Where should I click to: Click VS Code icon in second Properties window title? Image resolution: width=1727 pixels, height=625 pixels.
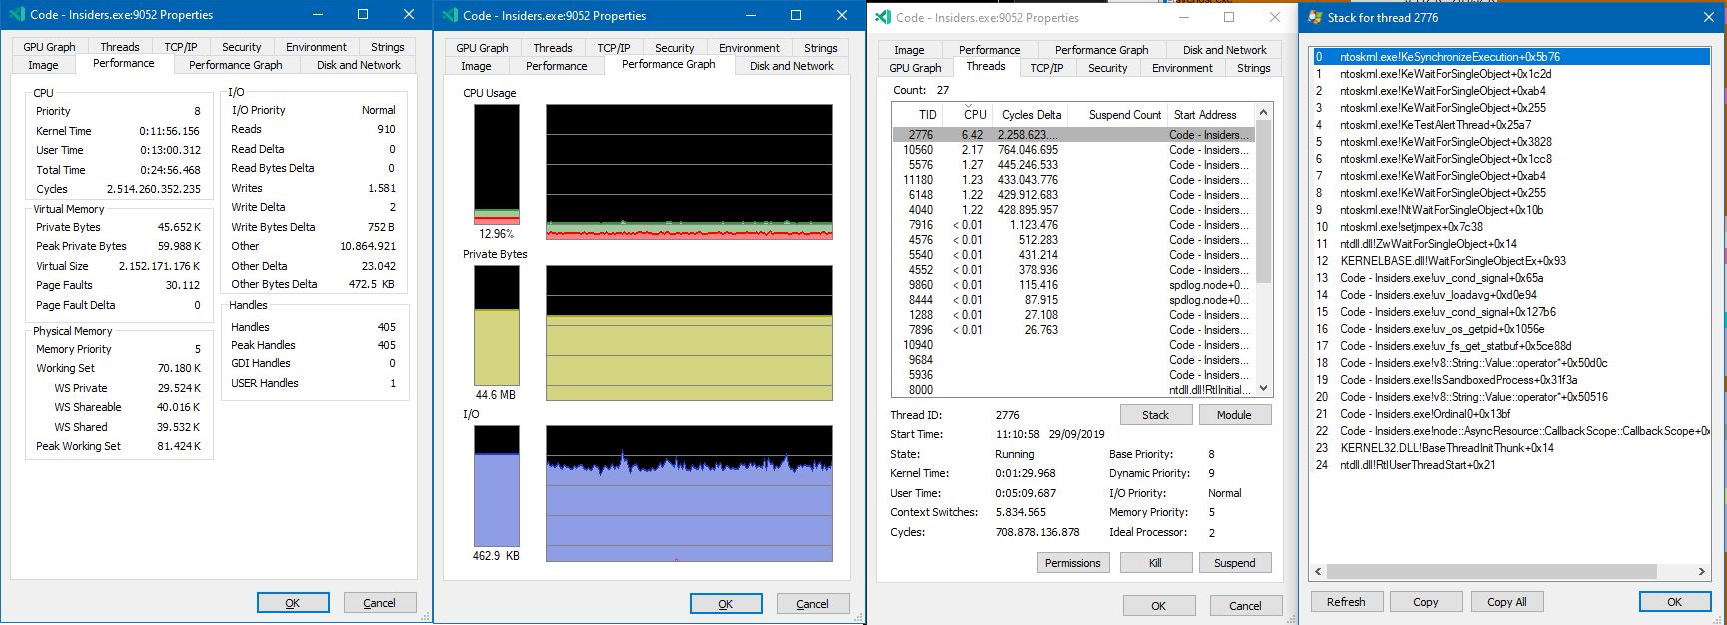click(x=449, y=15)
